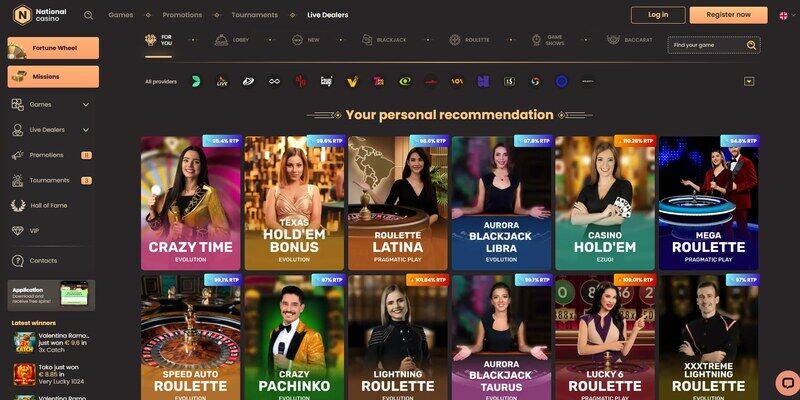This screenshot has width=800, height=400.
Task: Open the Live Dealers top navigation item
Action: click(x=328, y=15)
